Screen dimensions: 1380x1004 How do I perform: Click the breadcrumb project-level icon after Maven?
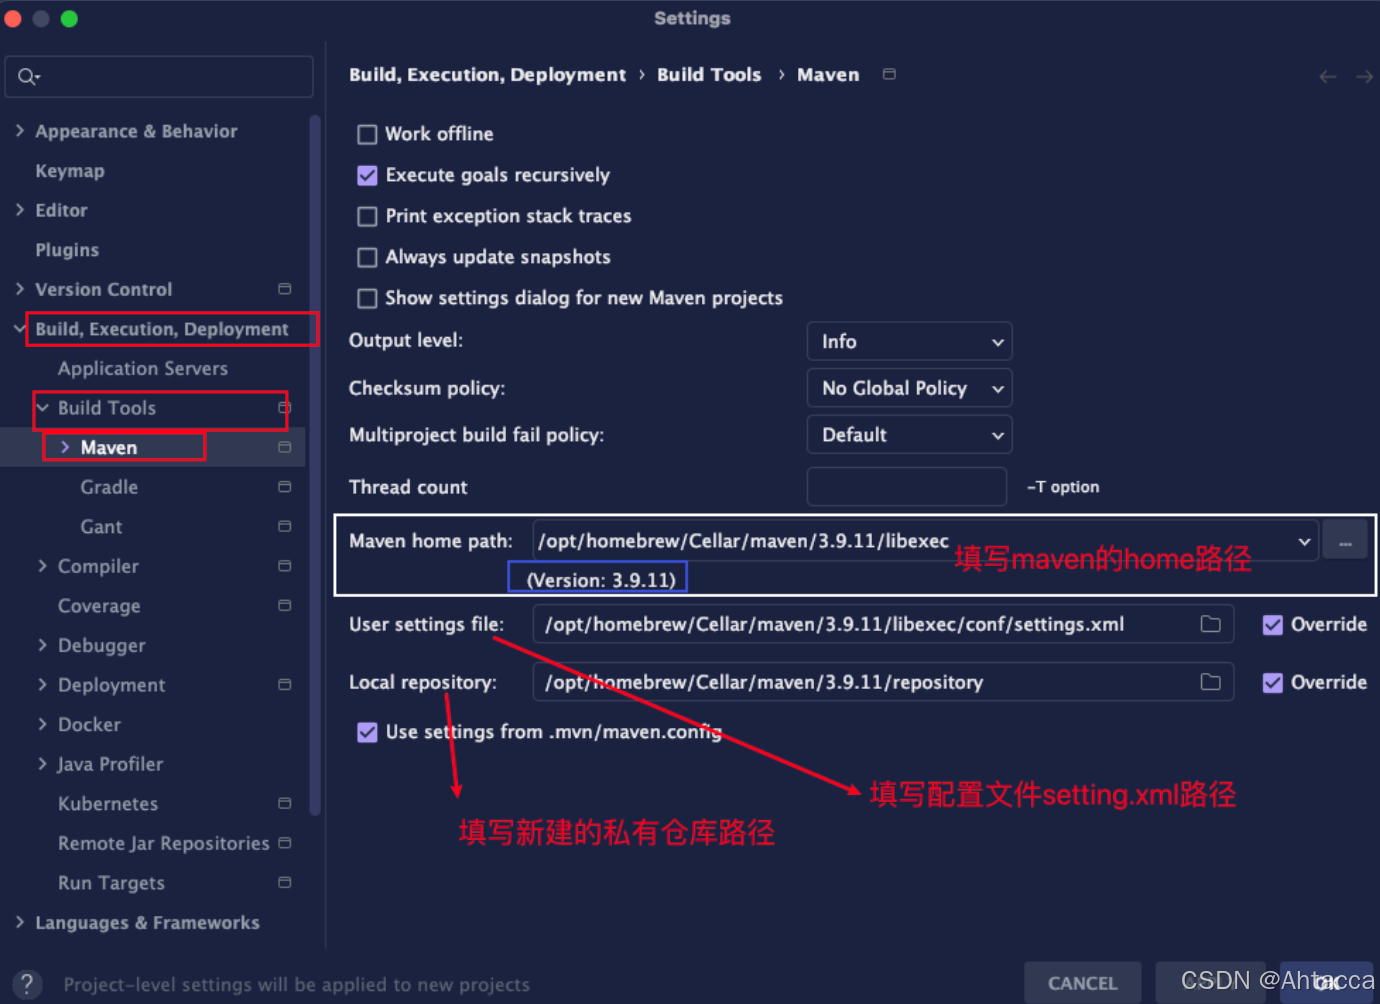(x=889, y=74)
